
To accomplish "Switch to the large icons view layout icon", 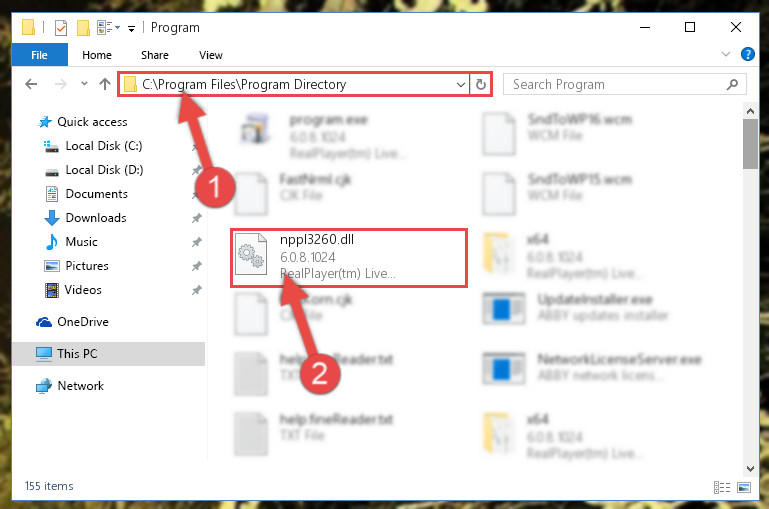I will tap(744, 487).
